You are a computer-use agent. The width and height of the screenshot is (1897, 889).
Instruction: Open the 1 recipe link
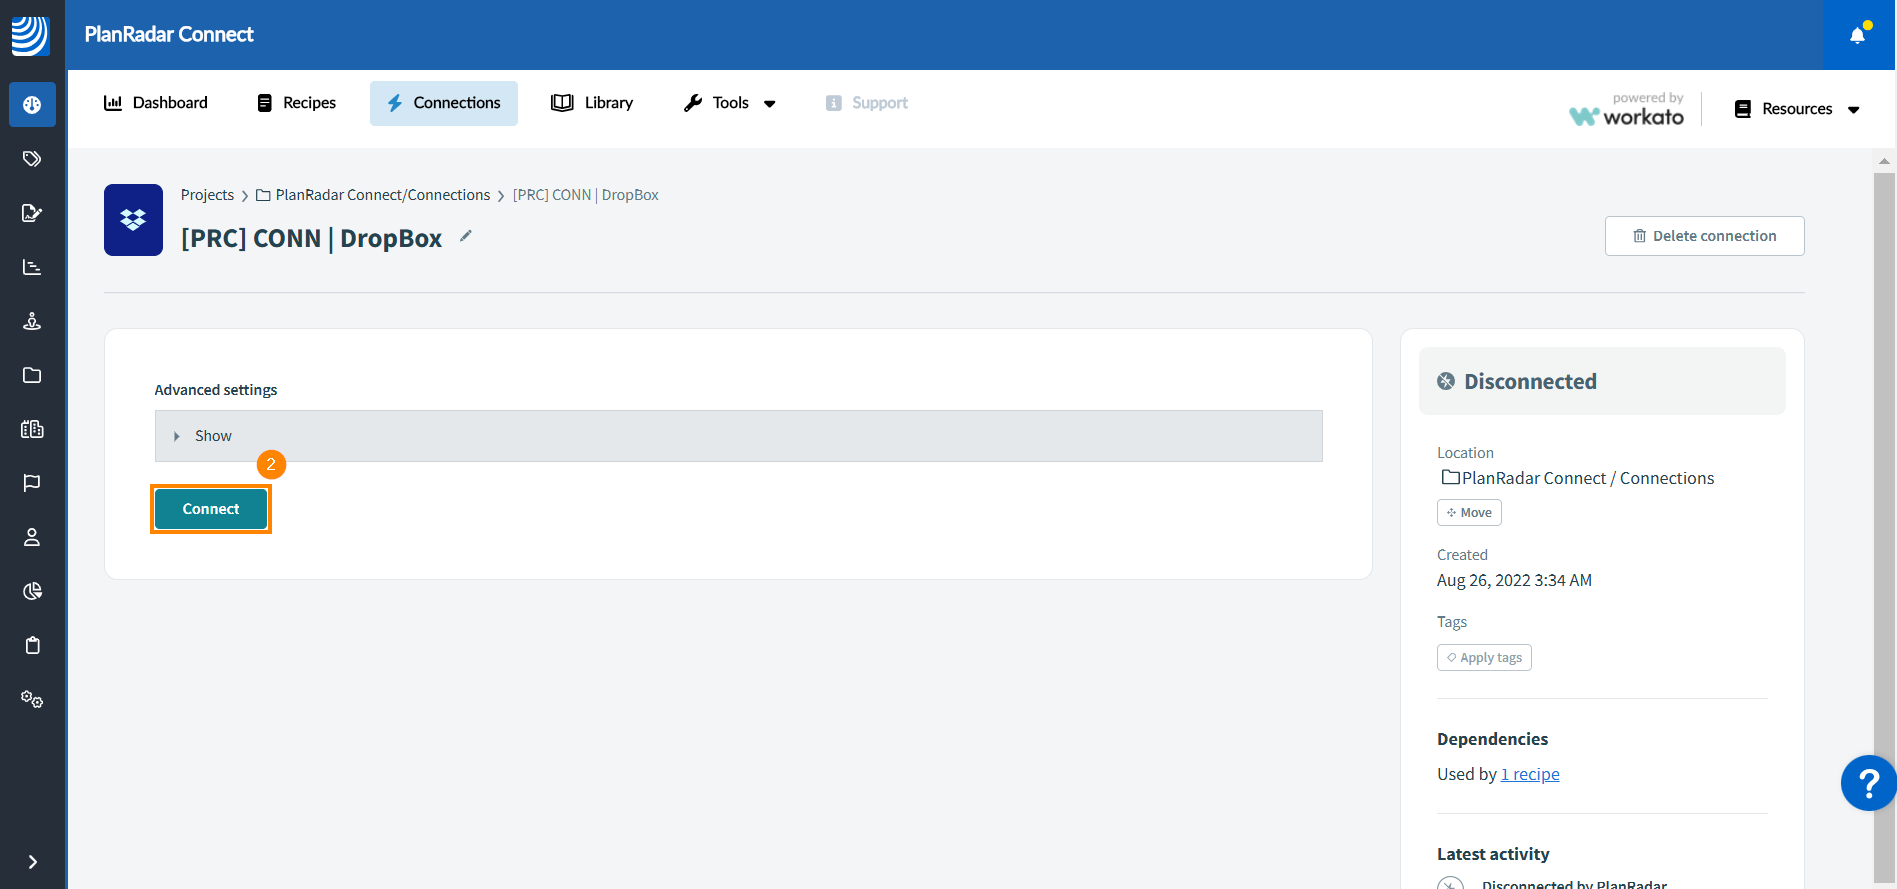(1530, 774)
